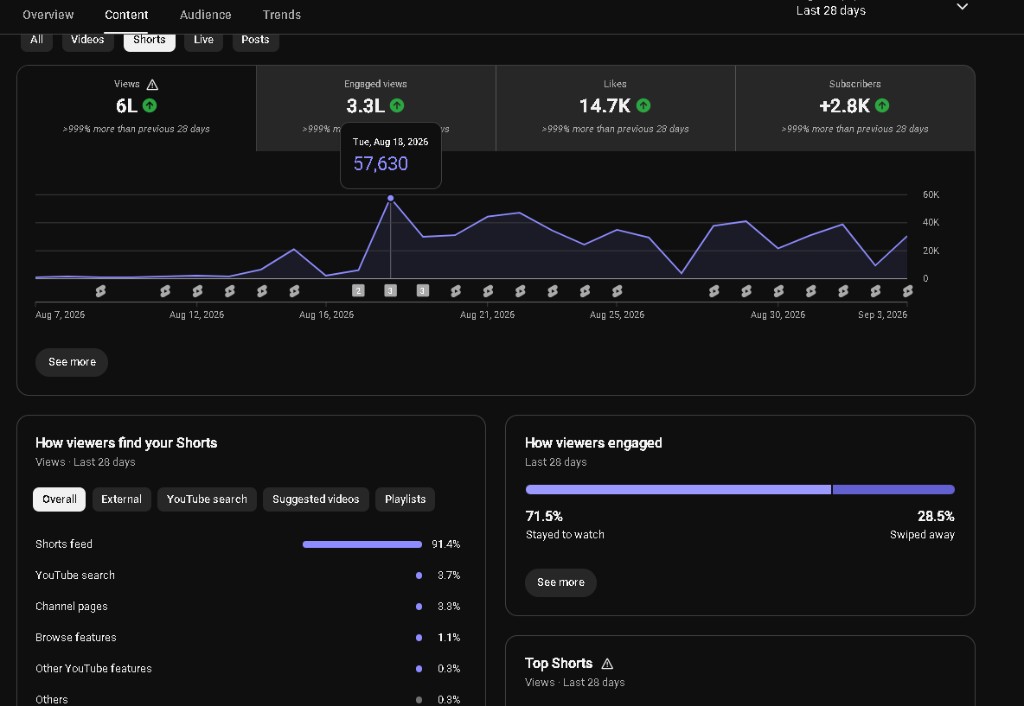This screenshot has width=1024, height=706.
Task: Open the Shorts marker under Aug 25, 2026
Action: coord(617,291)
